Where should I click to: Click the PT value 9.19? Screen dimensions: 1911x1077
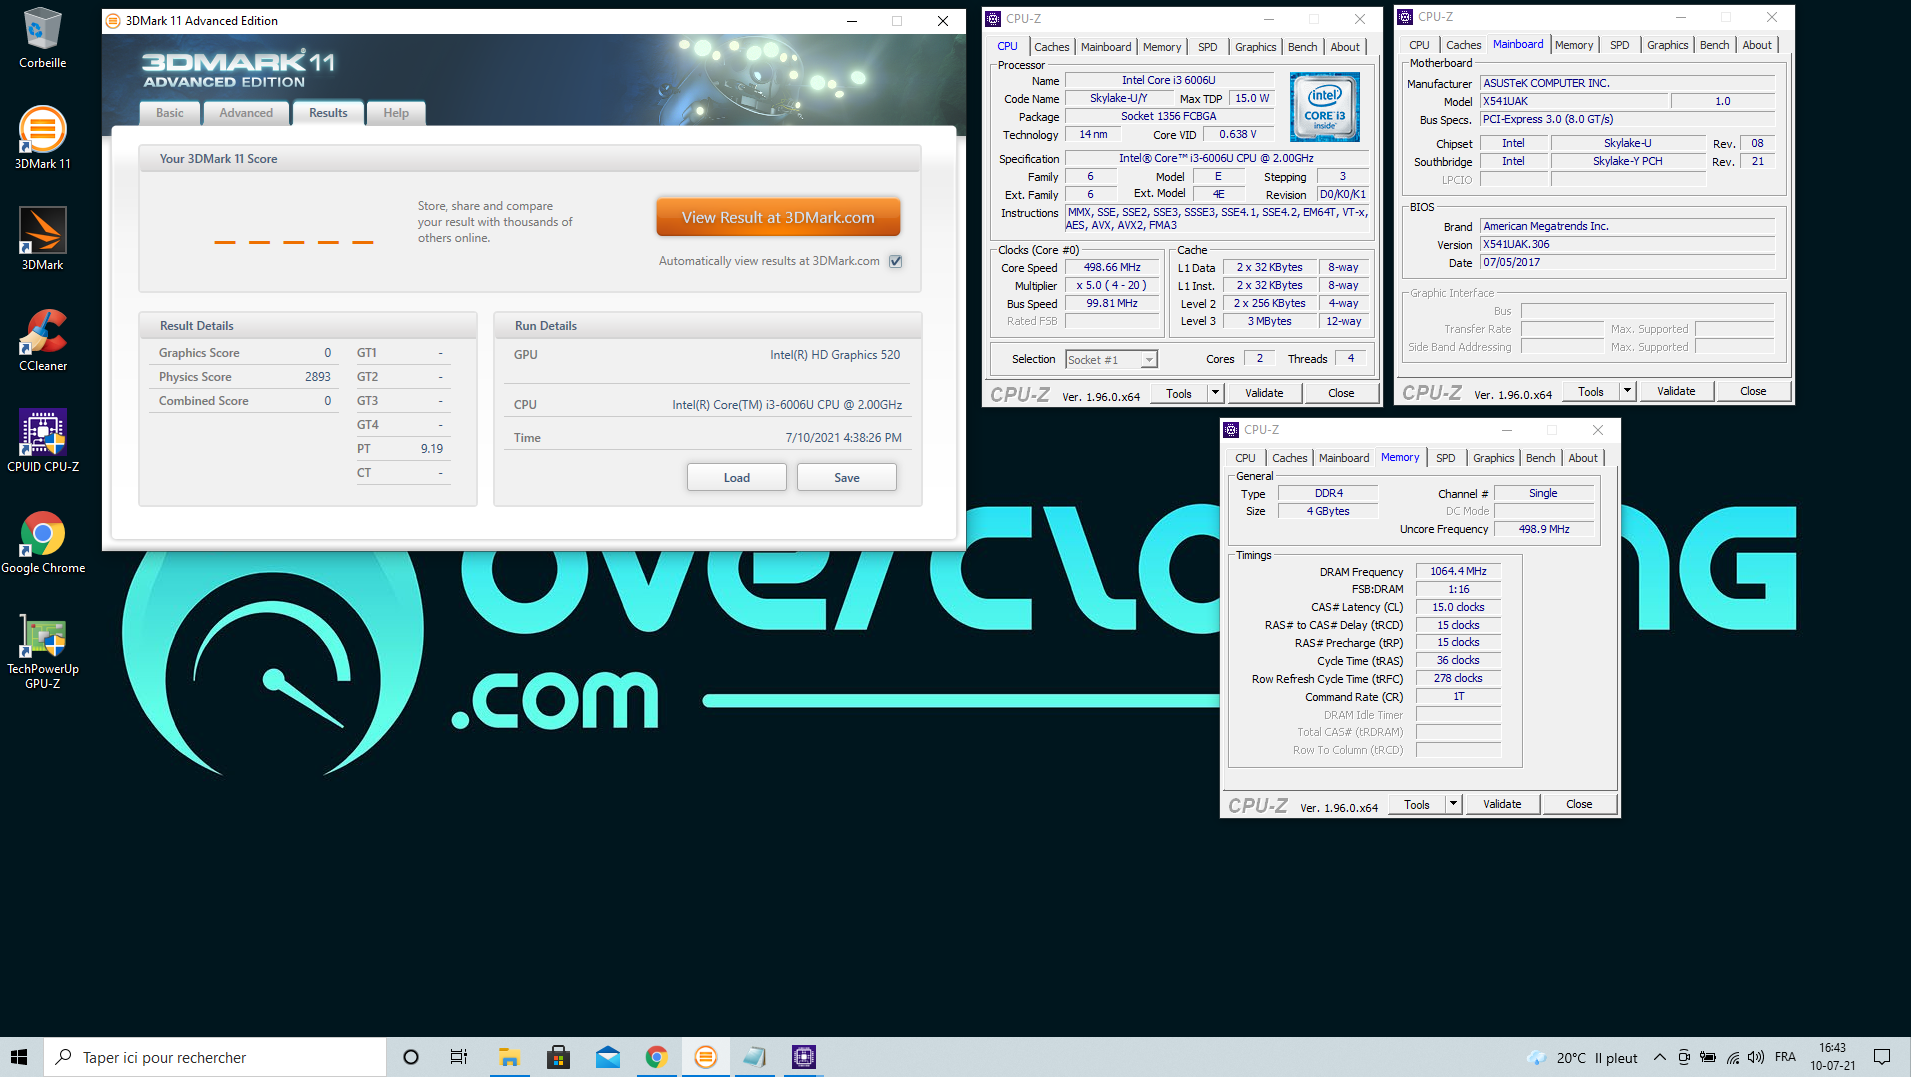point(431,449)
